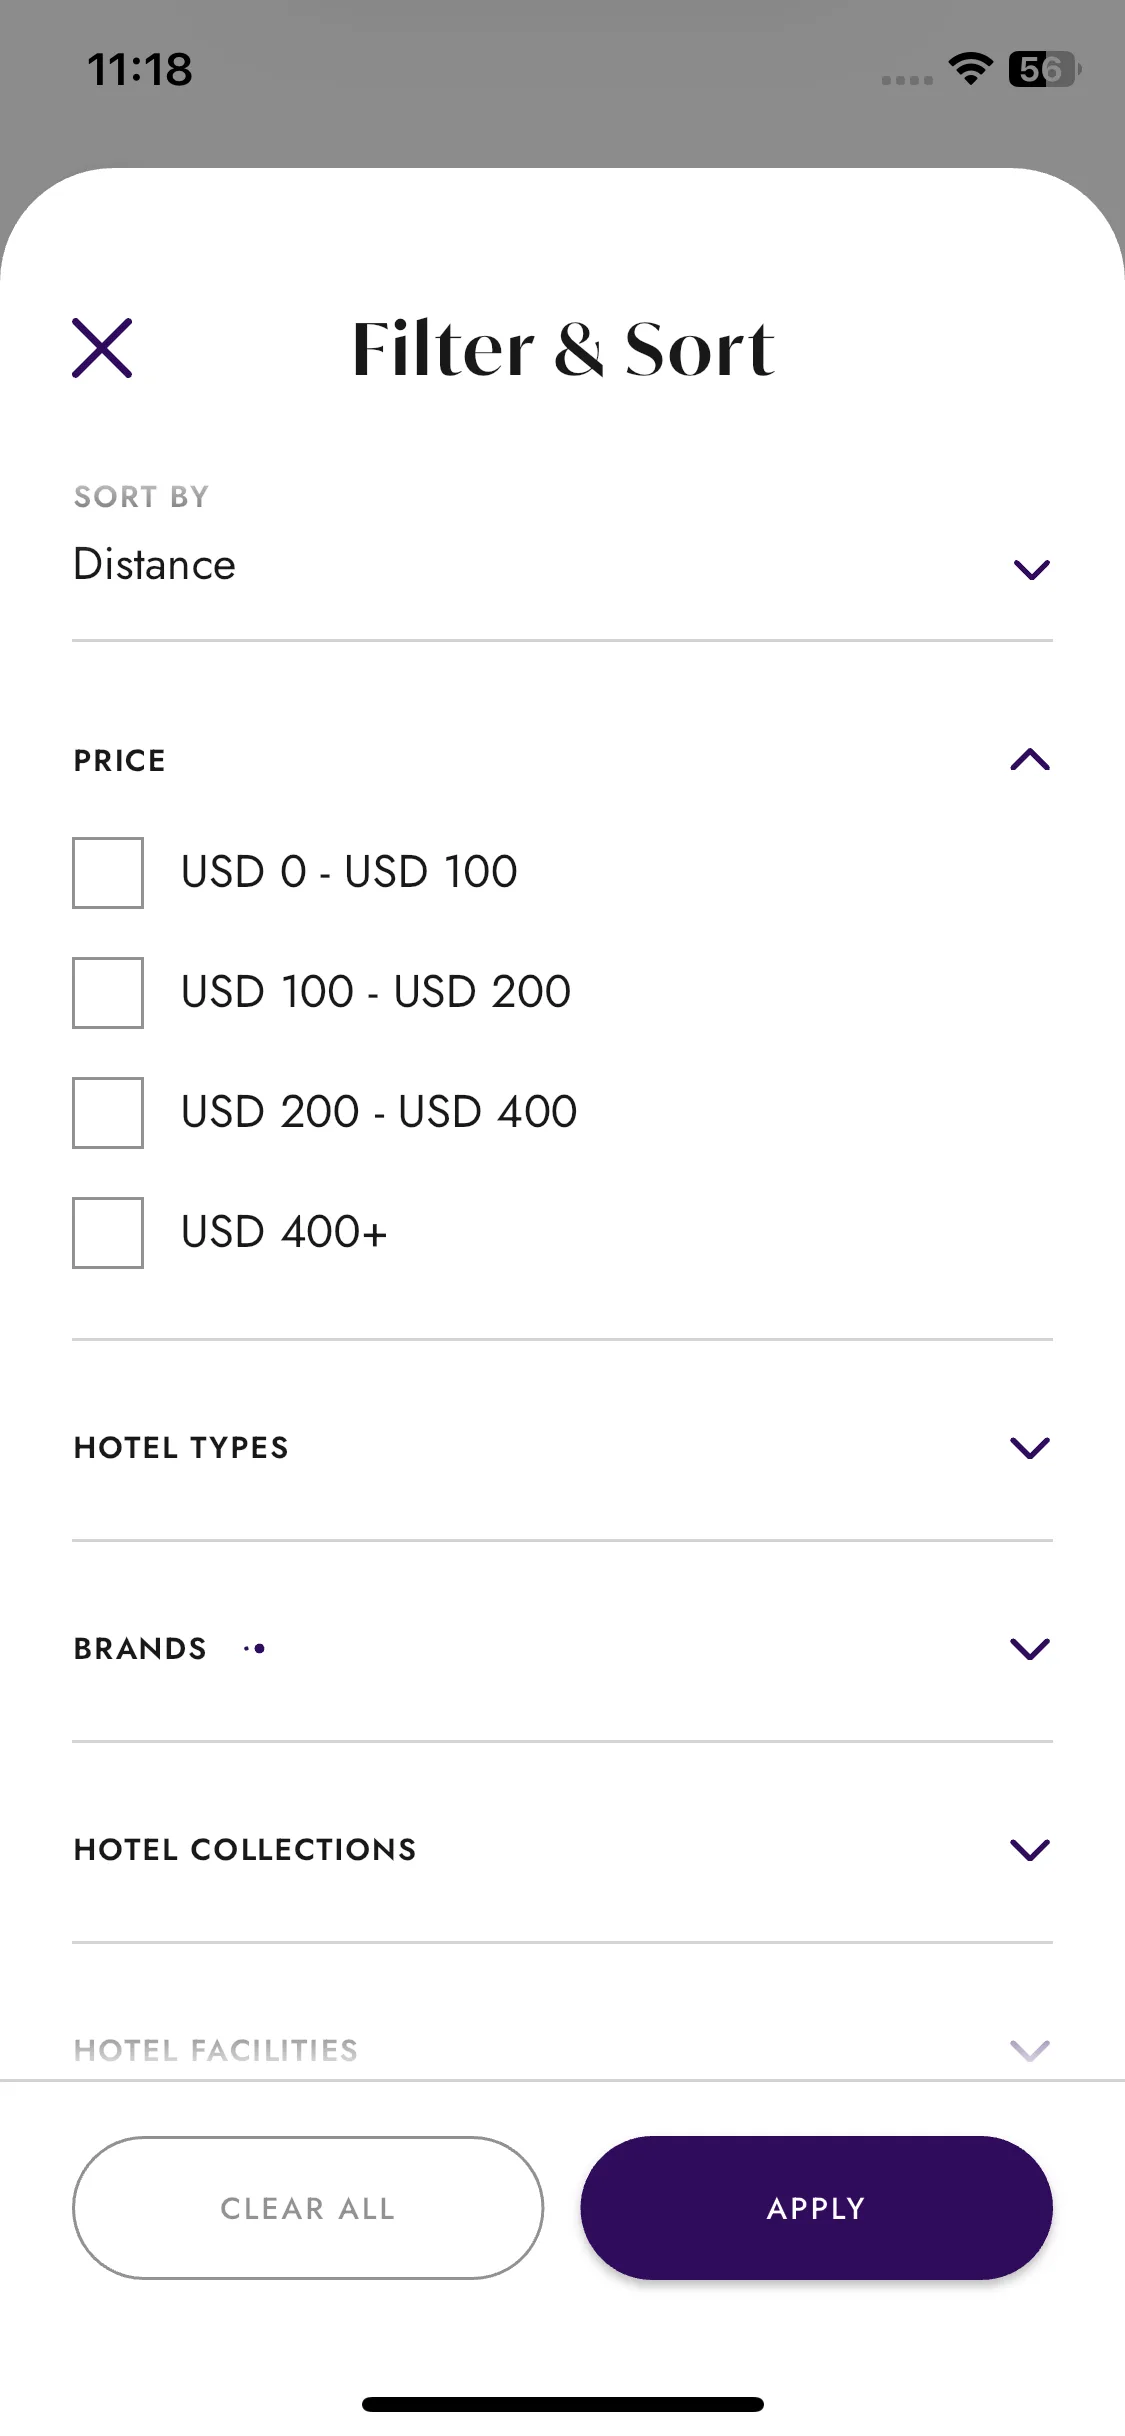Screen dimensions: 1125x2436
Task: Check the USD 0 - USD 100 box
Action: pyautogui.click(x=108, y=872)
